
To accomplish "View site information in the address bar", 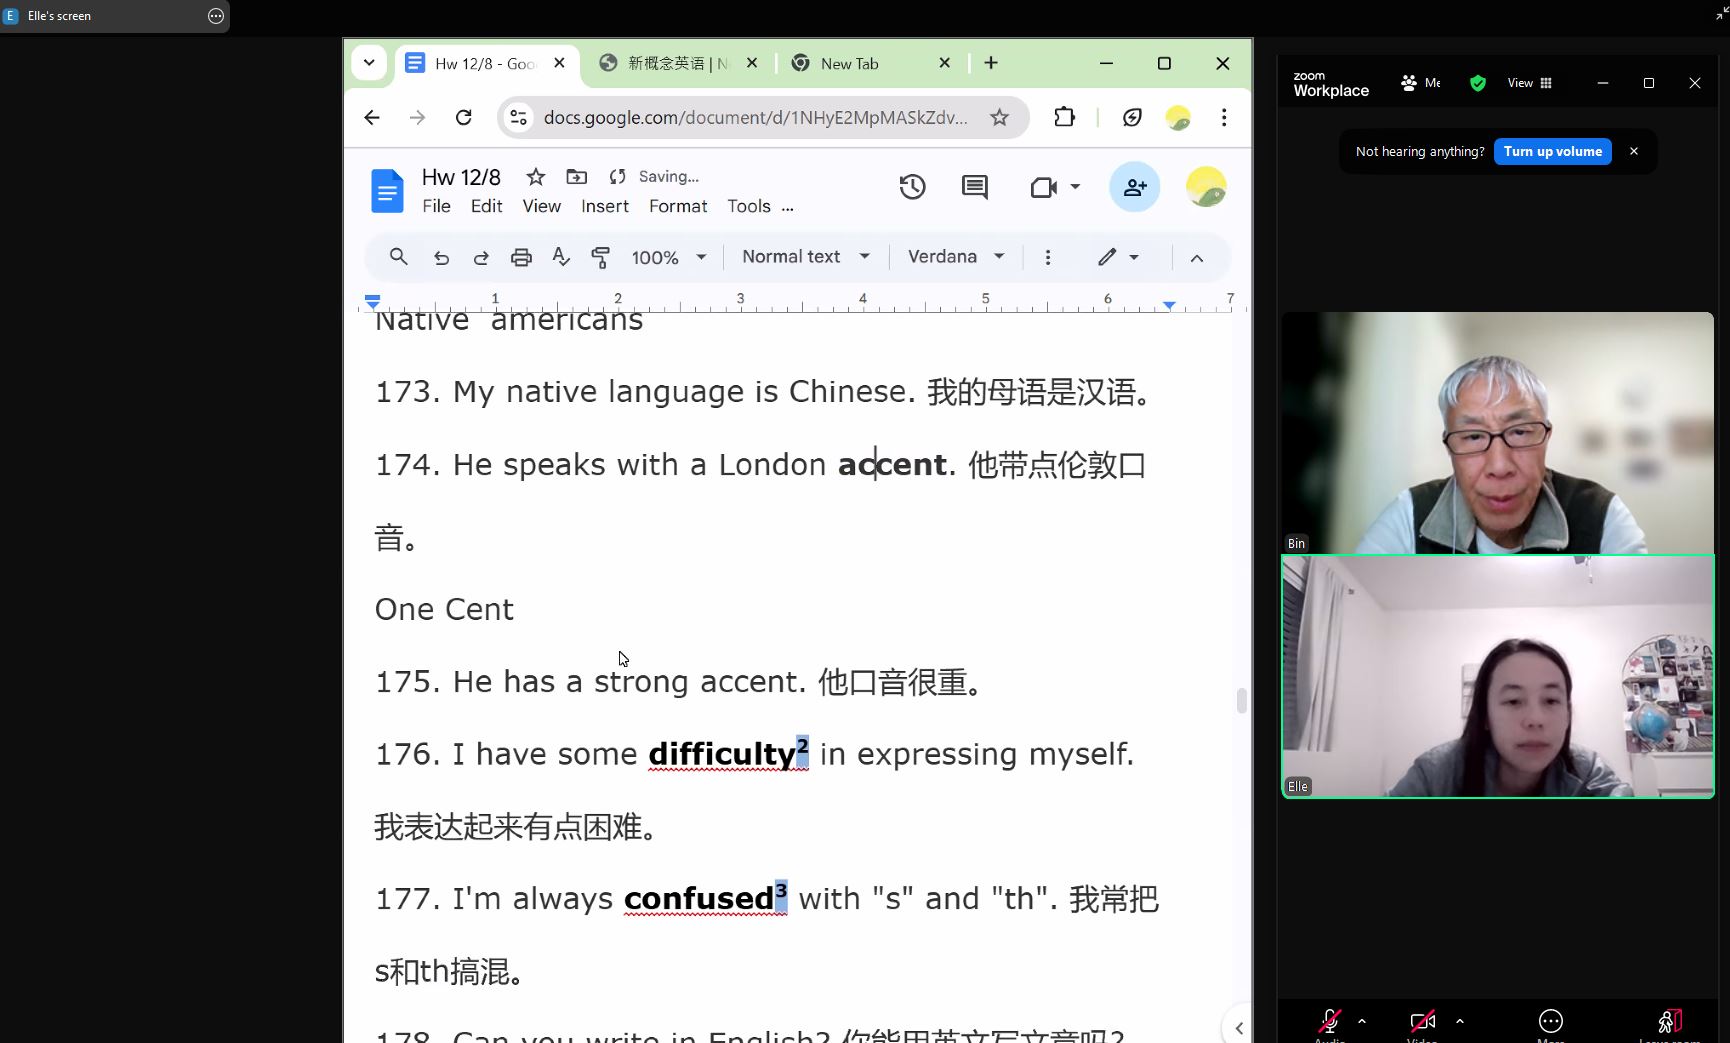I will [x=518, y=117].
